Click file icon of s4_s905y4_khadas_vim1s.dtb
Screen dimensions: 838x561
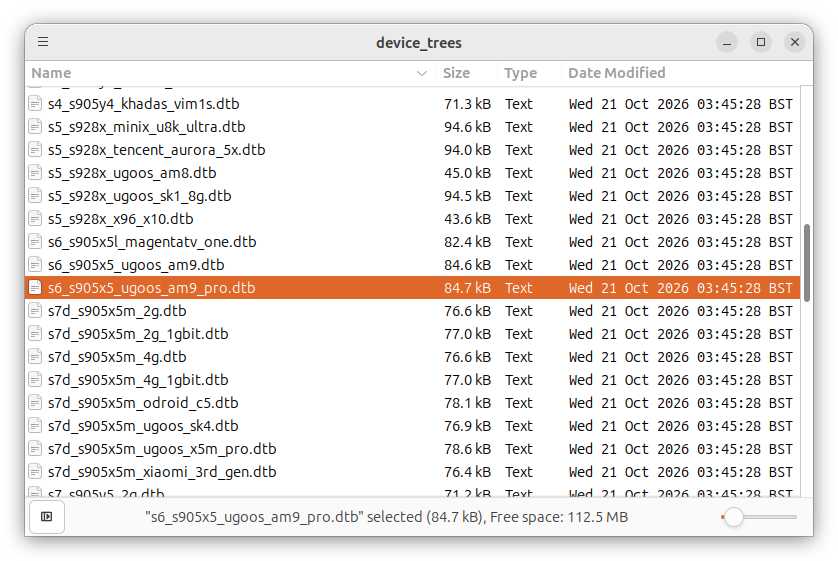(35, 104)
